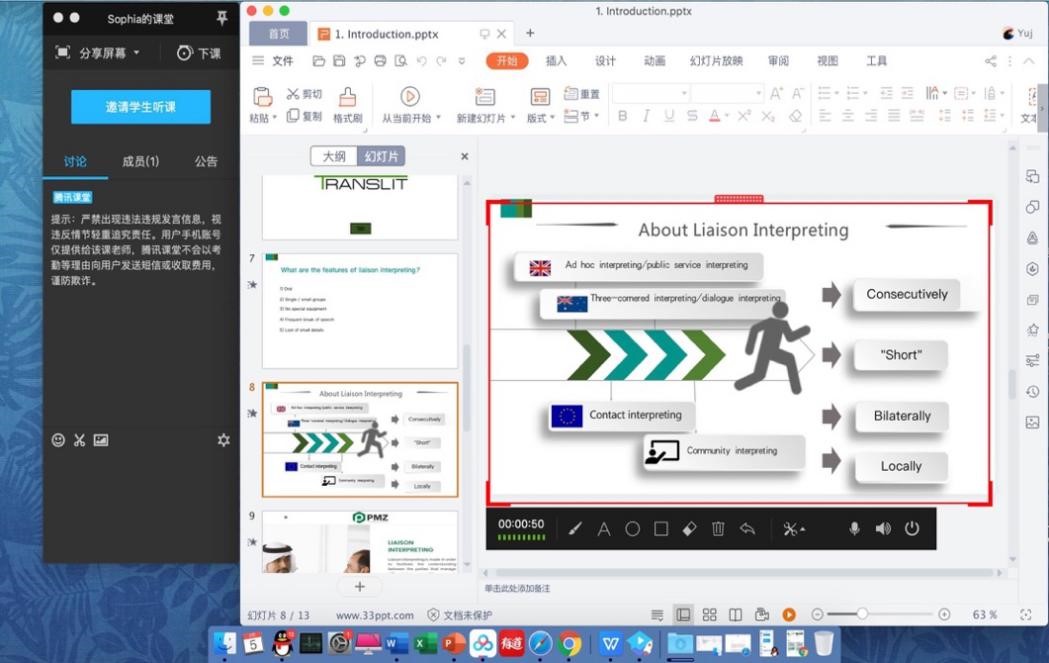Undo the last annotation stroke
The height and width of the screenshot is (663, 1049).
747,529
